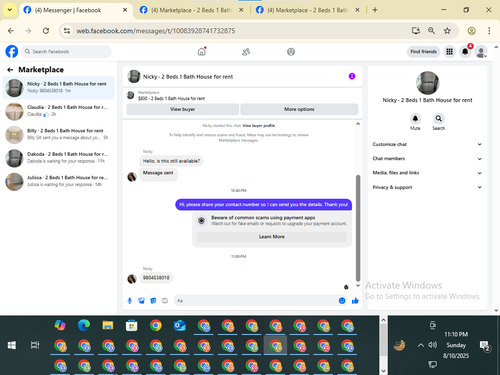Open File Explorer from taskbar

point(108,325)
